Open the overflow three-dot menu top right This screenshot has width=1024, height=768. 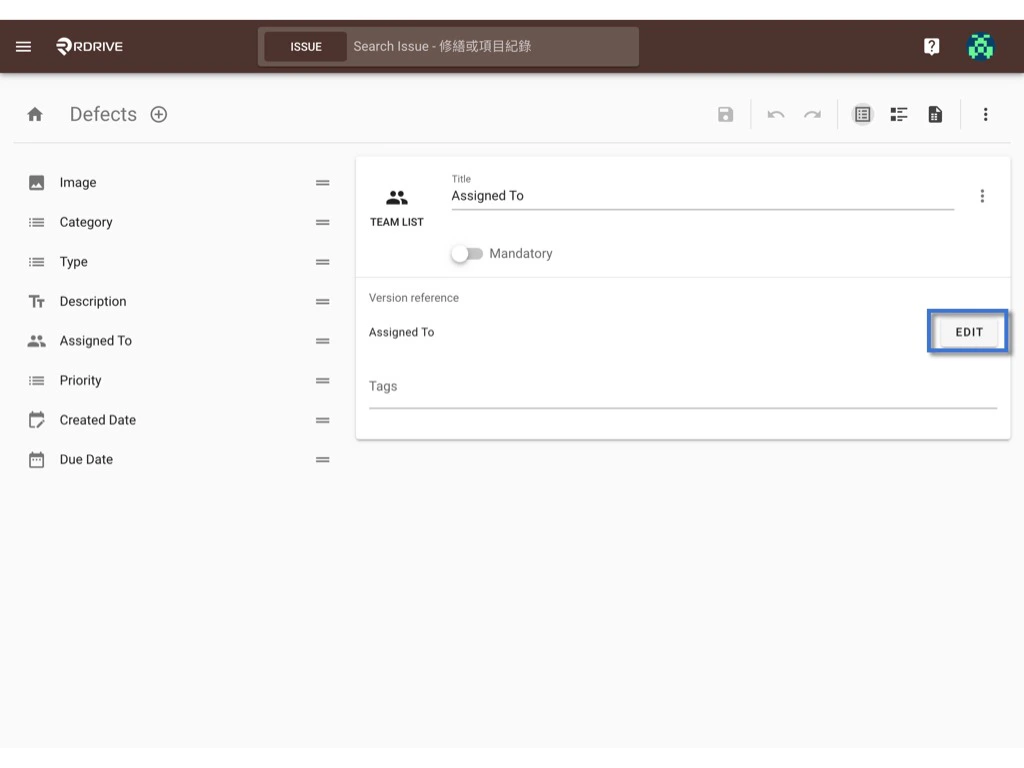click(986, 114)
